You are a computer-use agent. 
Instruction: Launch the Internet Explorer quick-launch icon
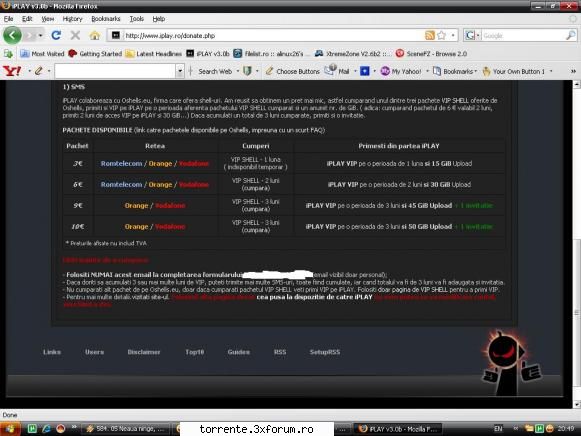coord(46,429)
